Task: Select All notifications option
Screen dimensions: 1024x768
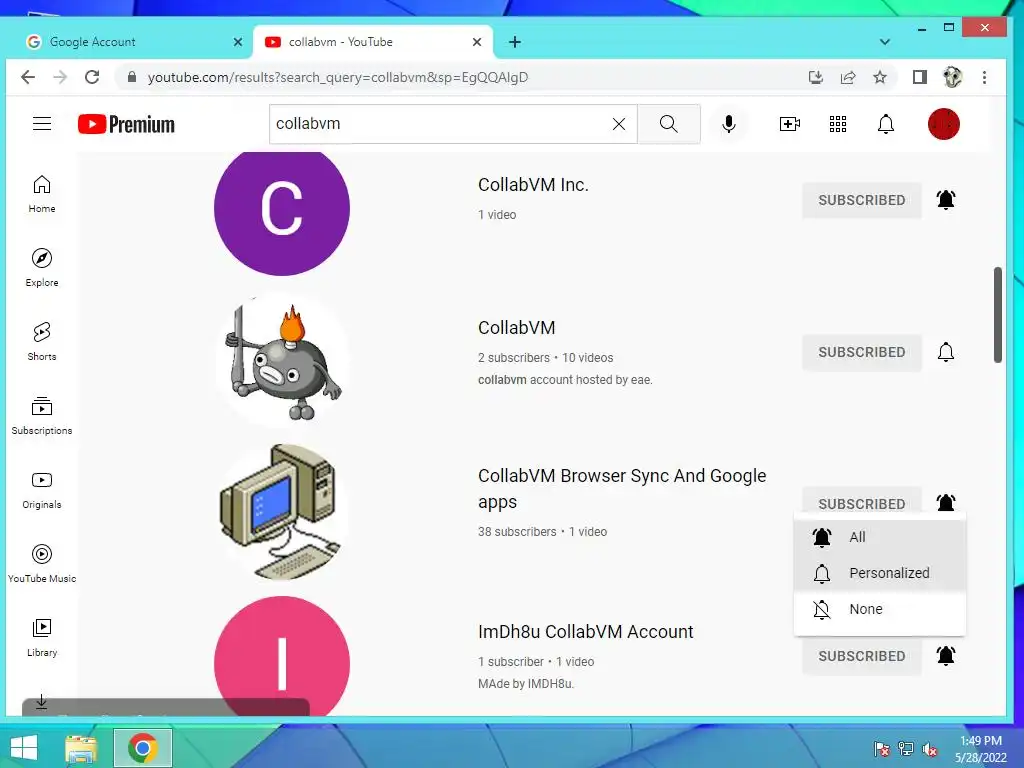Action: coord(880,537)
